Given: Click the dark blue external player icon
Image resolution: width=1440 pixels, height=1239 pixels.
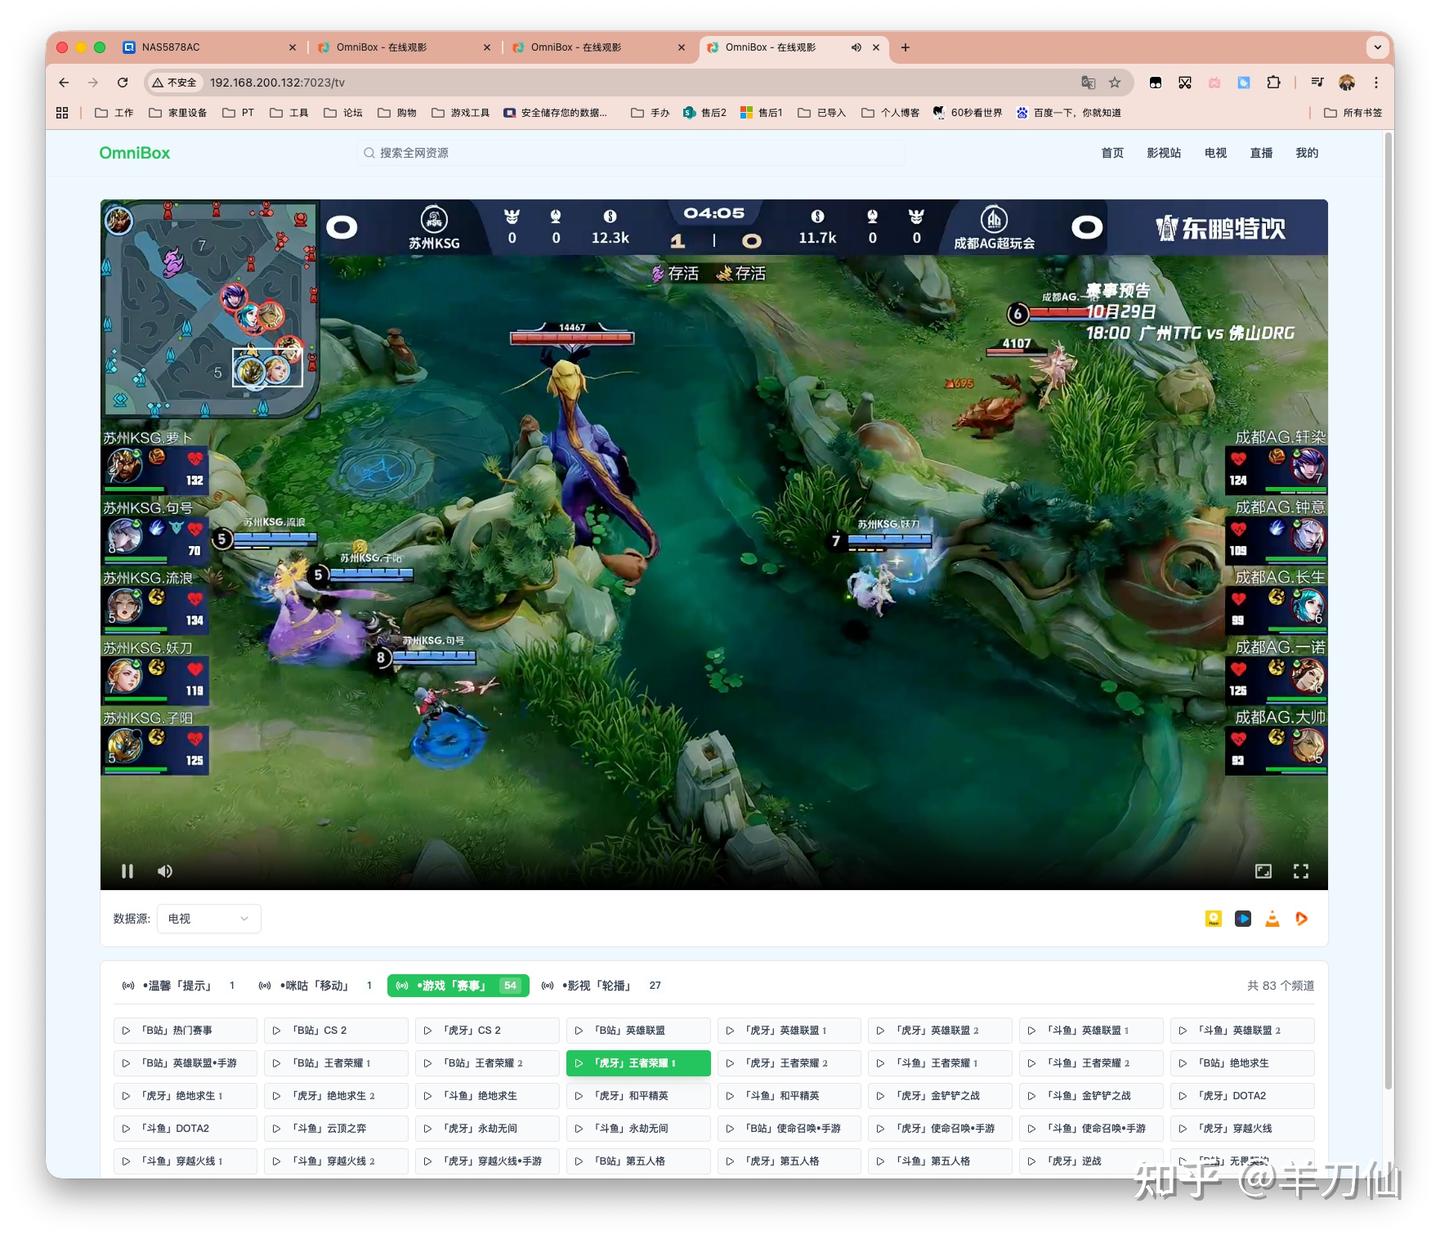Looking at the screenshot, I should click(1242, 919).
